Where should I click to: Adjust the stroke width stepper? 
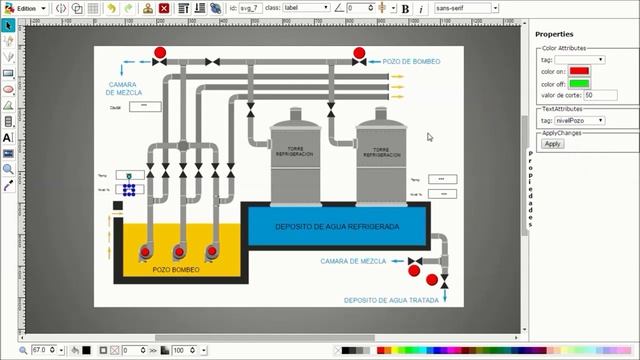143,350
